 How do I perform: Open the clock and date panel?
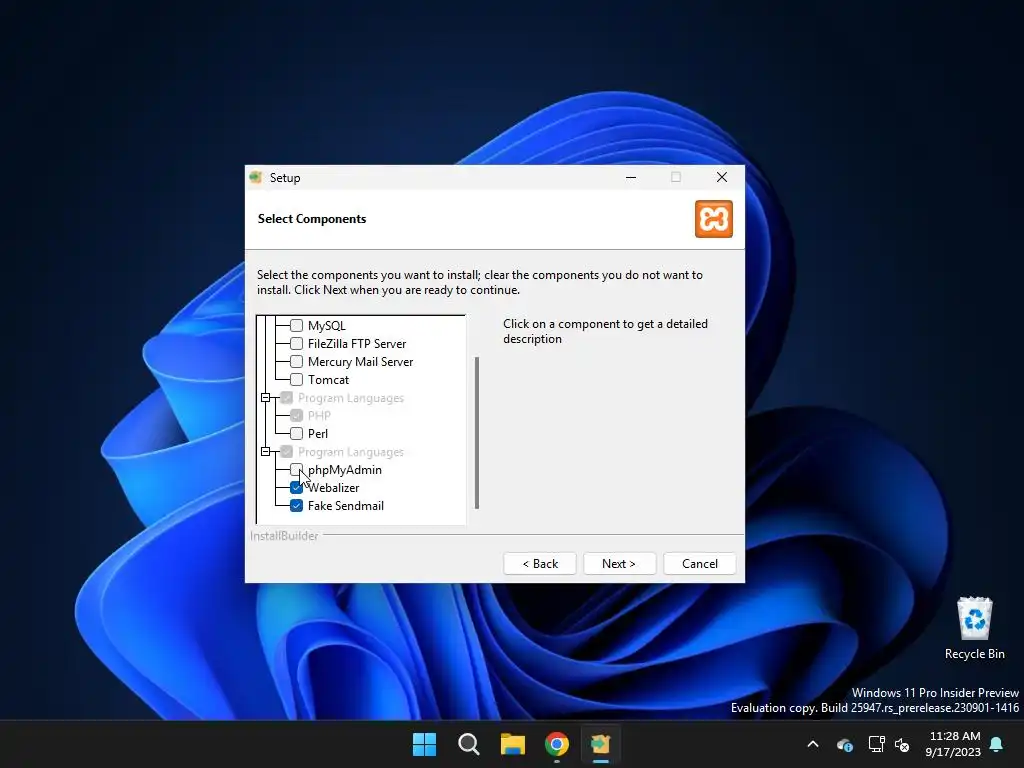tap(953, 744)
